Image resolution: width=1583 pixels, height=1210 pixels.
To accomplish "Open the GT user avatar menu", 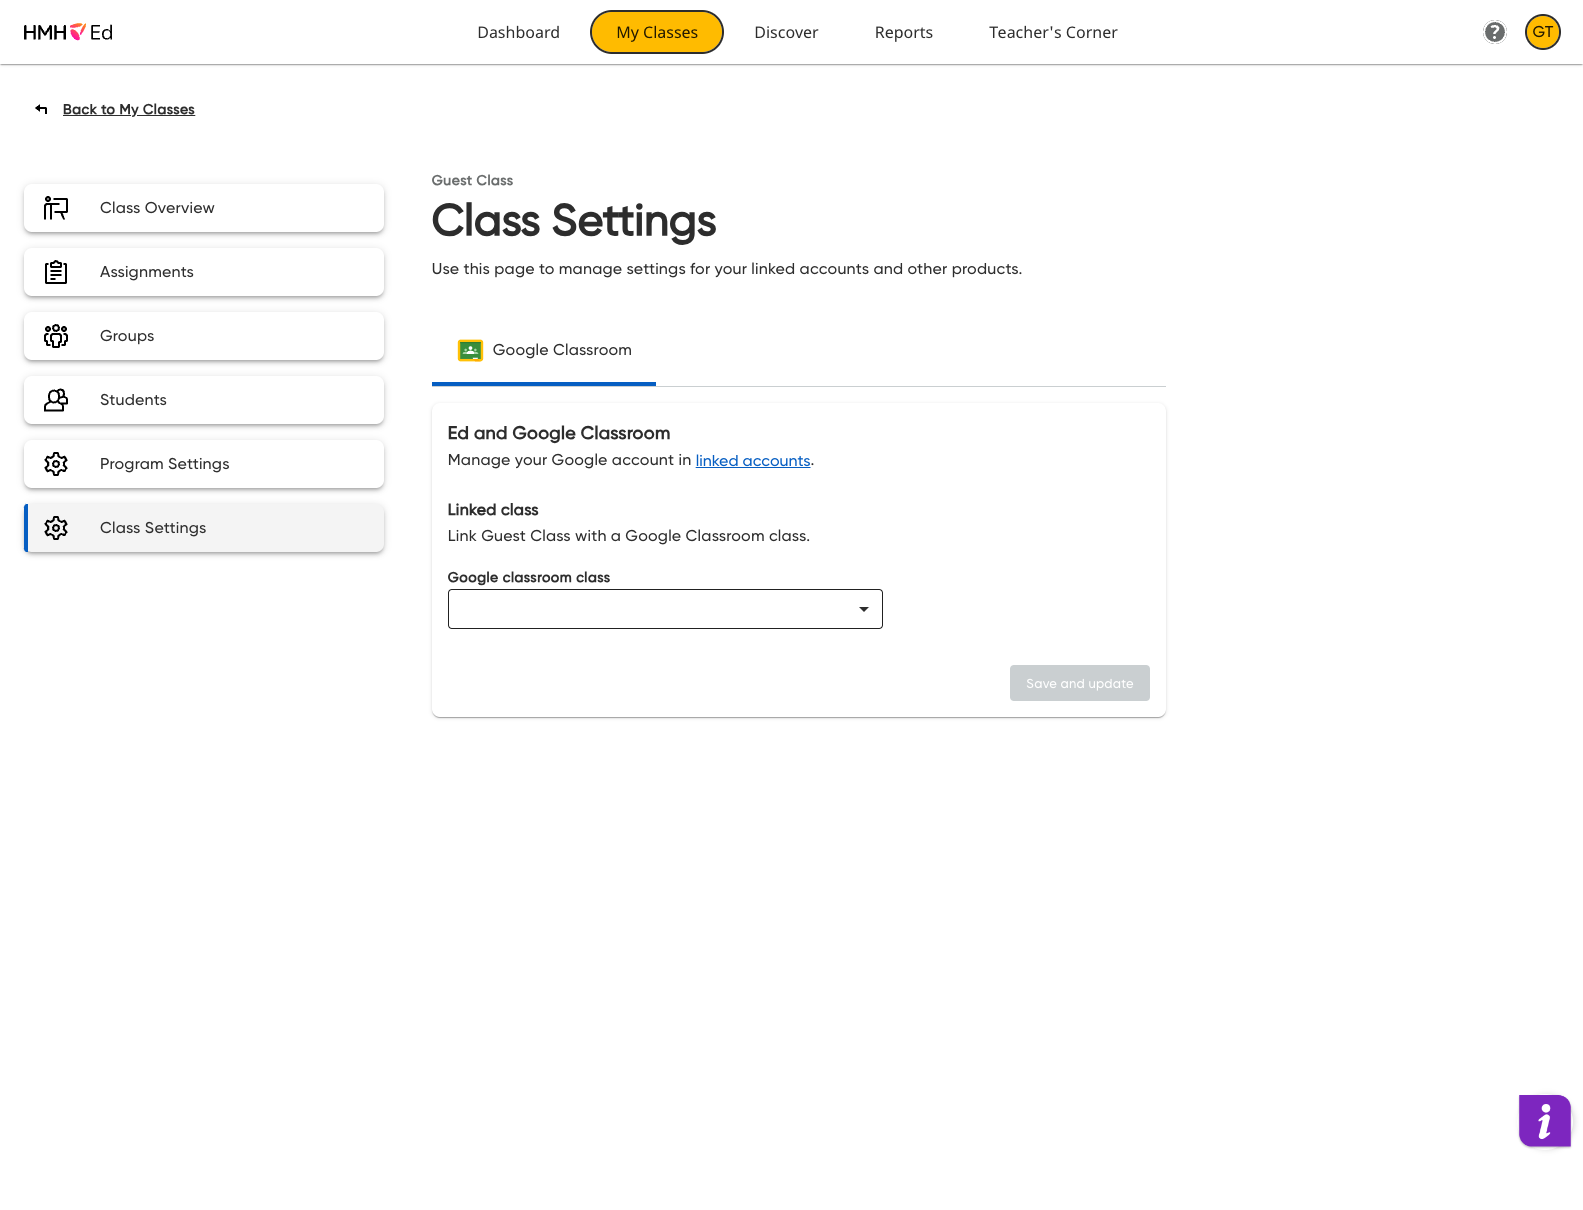I will click(1542, 32).
